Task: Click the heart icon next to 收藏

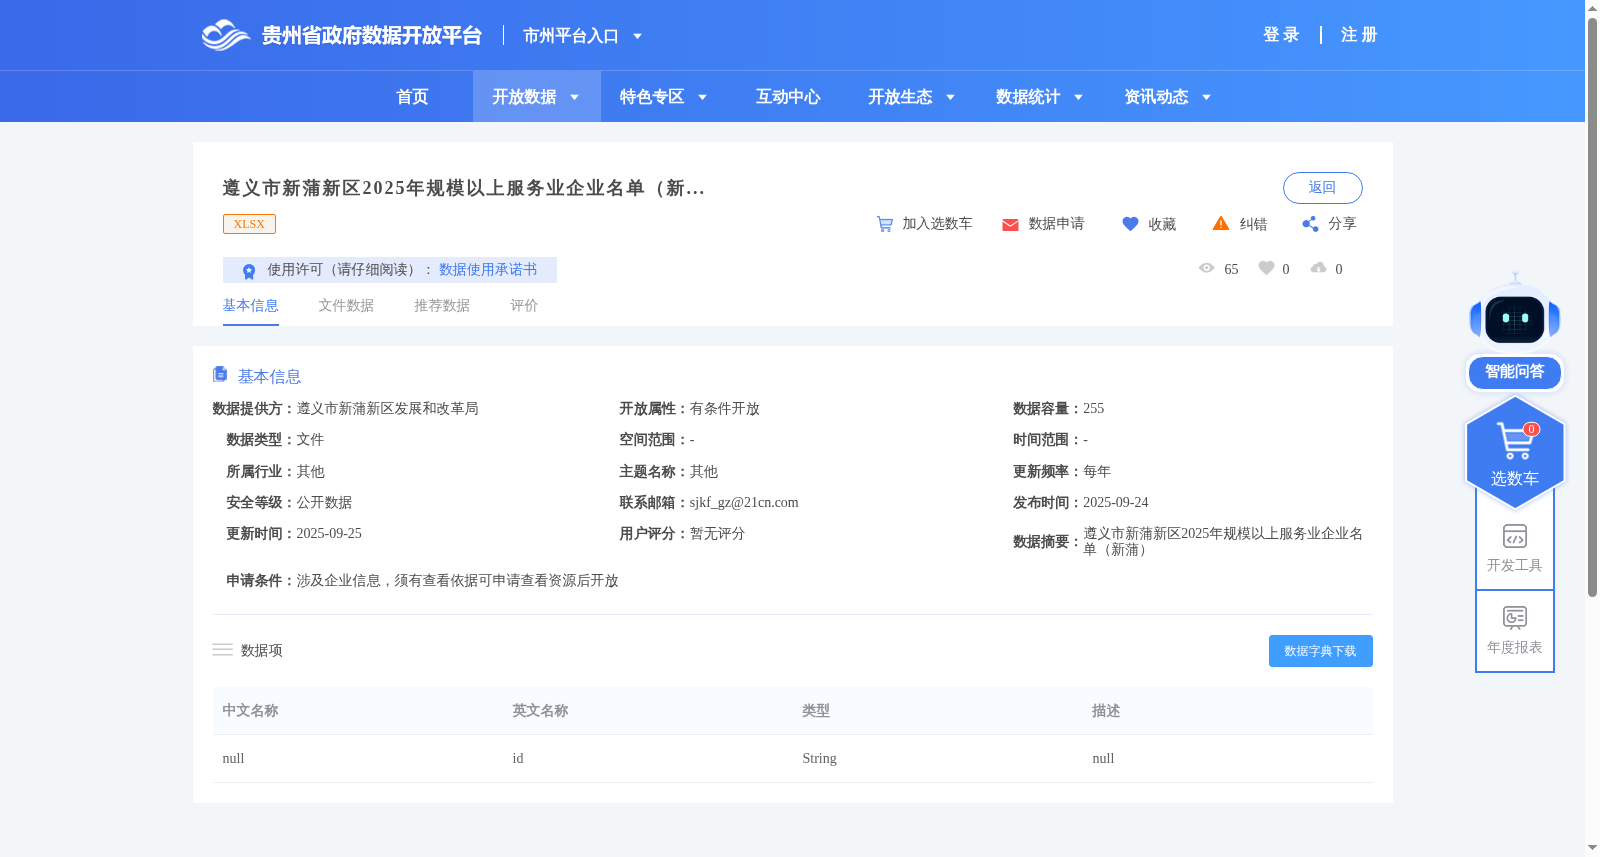Action: point(1130,224)
